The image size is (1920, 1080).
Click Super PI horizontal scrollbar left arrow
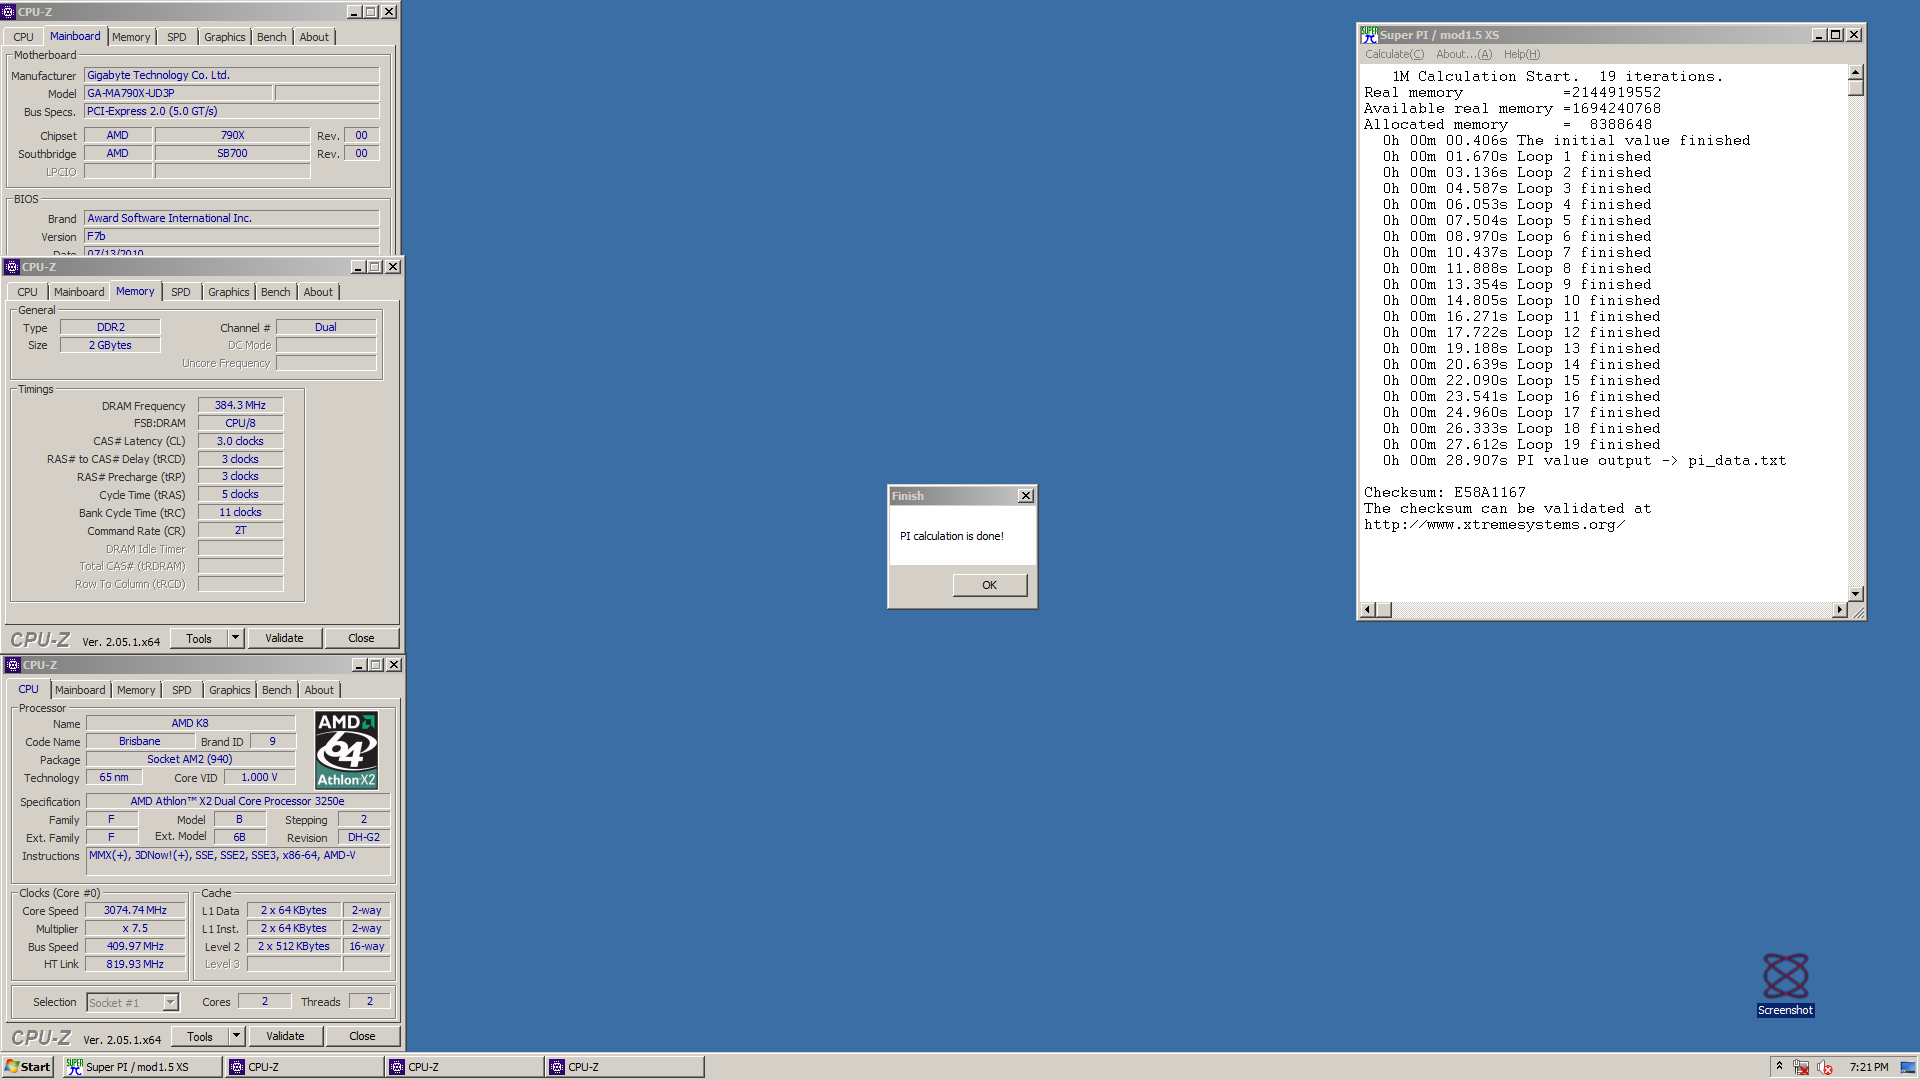[x=1368, y=610]
